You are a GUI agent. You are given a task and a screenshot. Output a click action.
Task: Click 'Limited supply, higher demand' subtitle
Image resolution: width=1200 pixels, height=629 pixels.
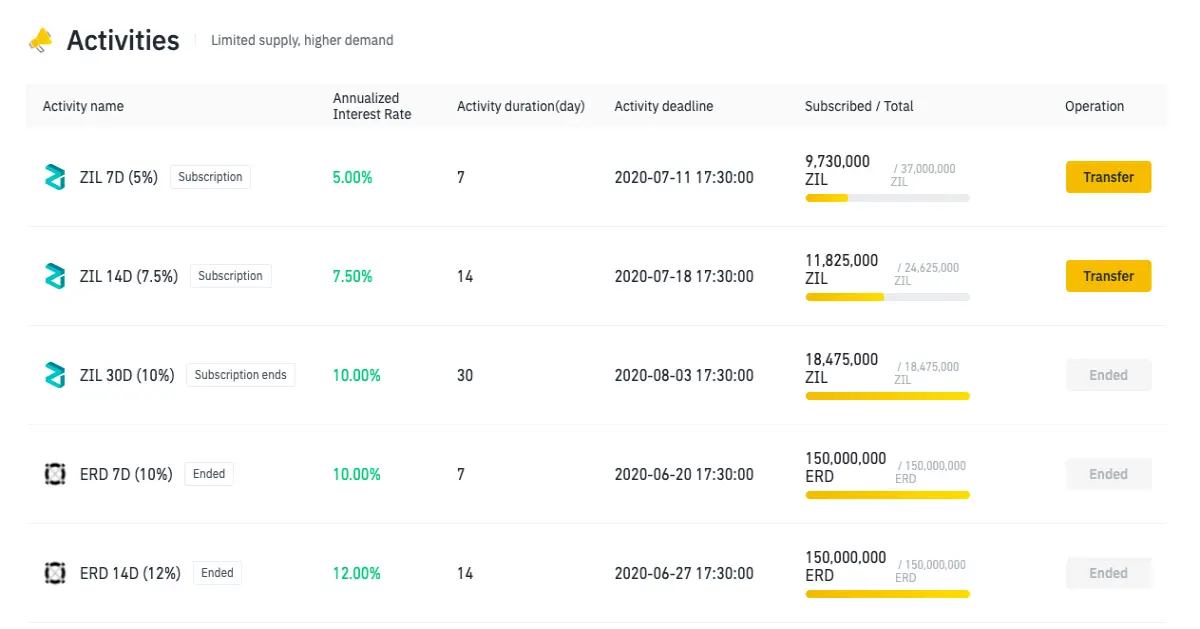pos(302,41)
